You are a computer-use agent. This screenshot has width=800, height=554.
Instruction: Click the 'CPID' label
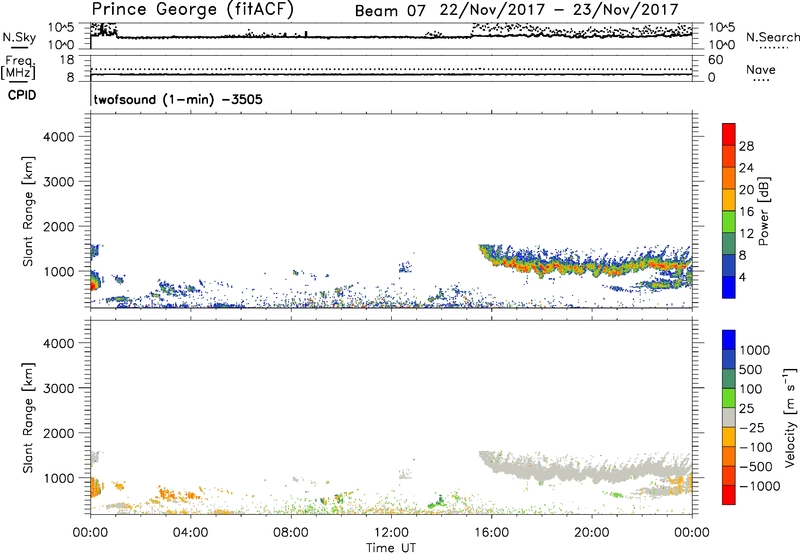22,95
